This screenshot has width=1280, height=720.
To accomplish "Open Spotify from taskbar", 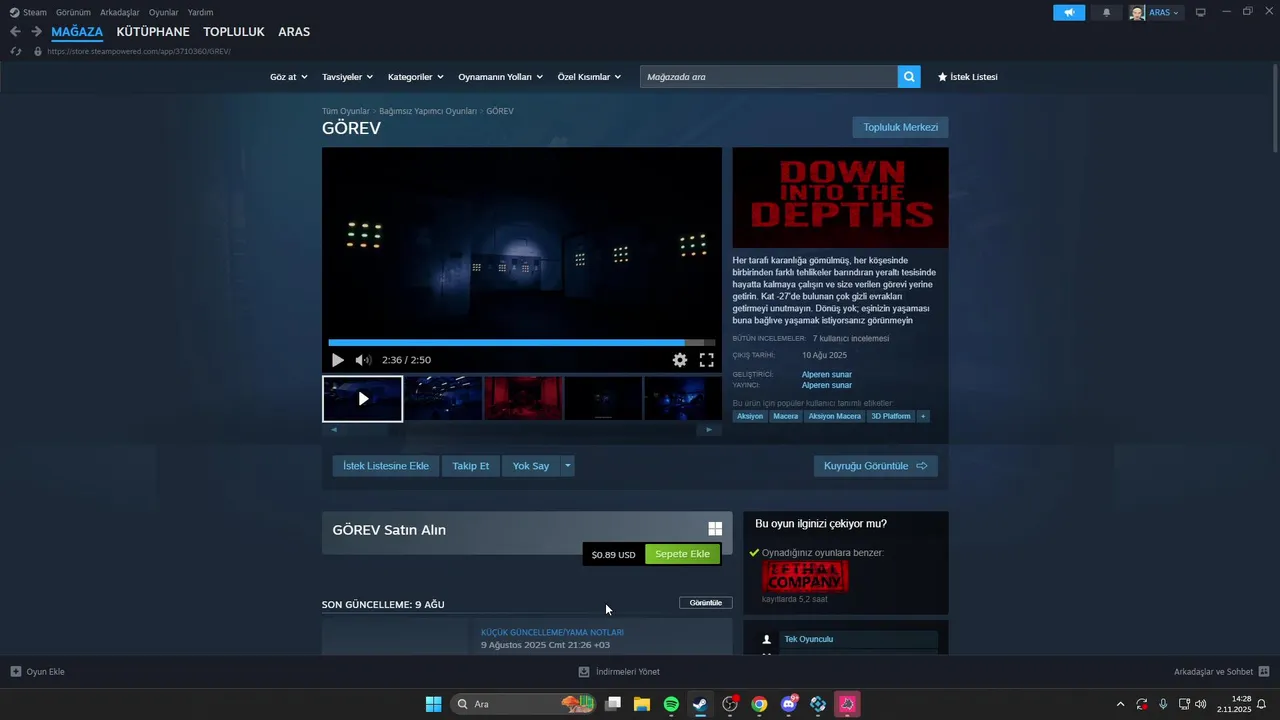I will coord(671,704).
